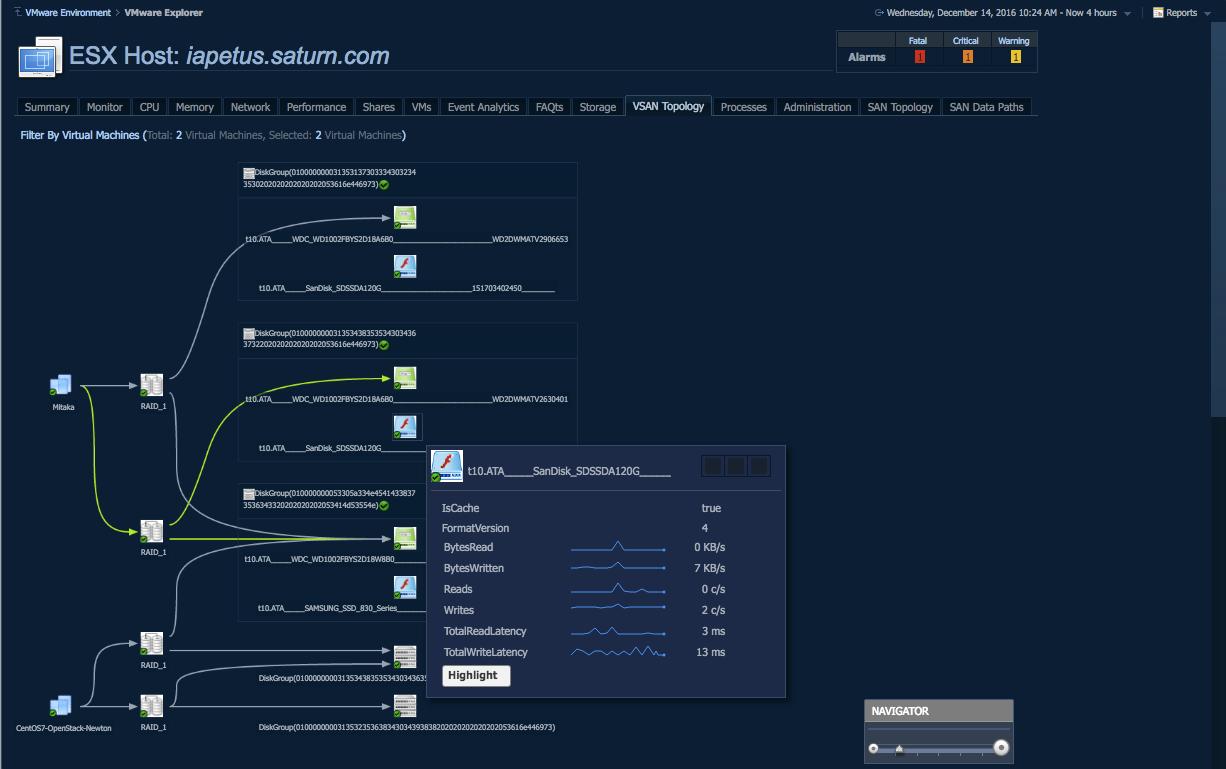Click the VMware Environment breadcrumb icon

coord(18,12)
